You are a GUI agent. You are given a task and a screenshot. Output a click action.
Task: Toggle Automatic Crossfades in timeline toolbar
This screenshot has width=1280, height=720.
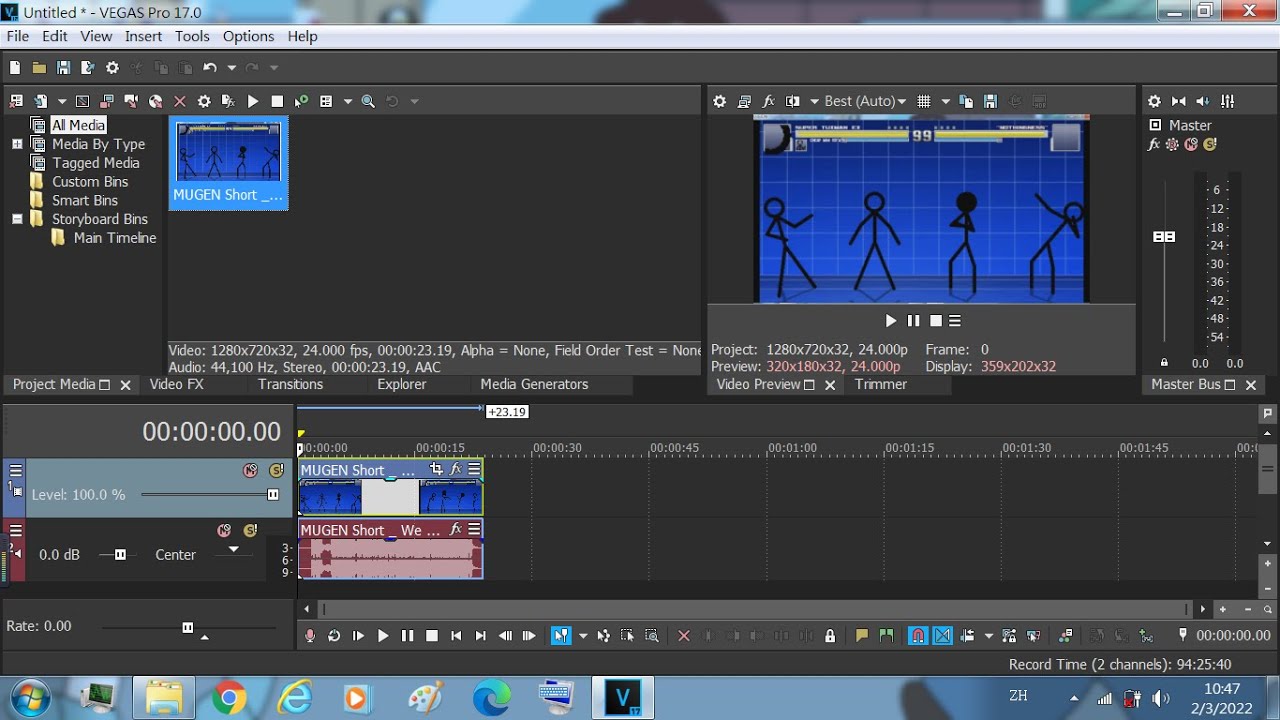pyautogui.click(x=942, y=635)
